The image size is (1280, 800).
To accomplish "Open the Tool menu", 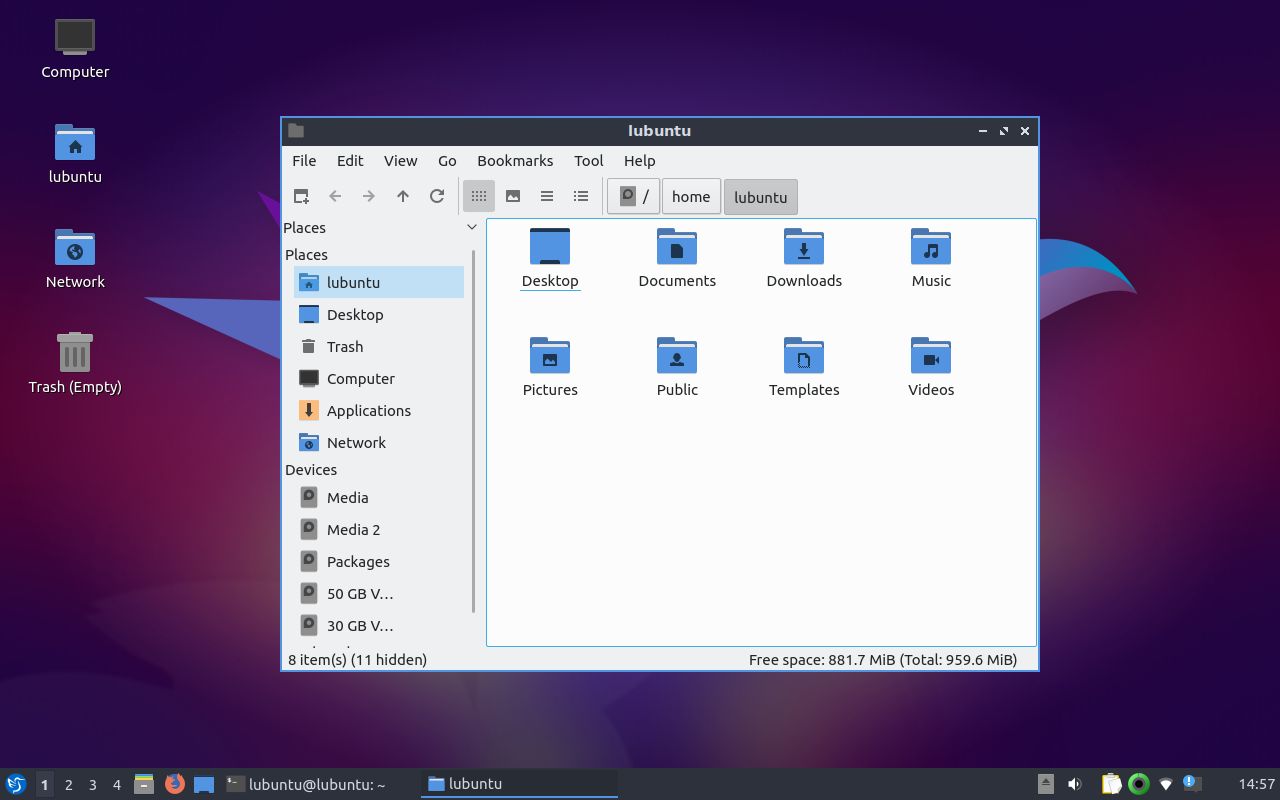I will coord(589,160).
